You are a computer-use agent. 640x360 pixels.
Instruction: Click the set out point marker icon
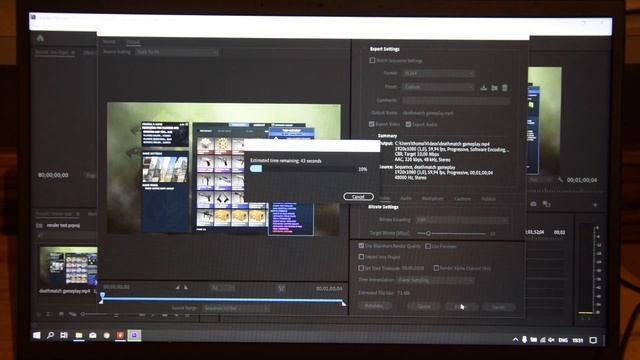tap(186, 288)
